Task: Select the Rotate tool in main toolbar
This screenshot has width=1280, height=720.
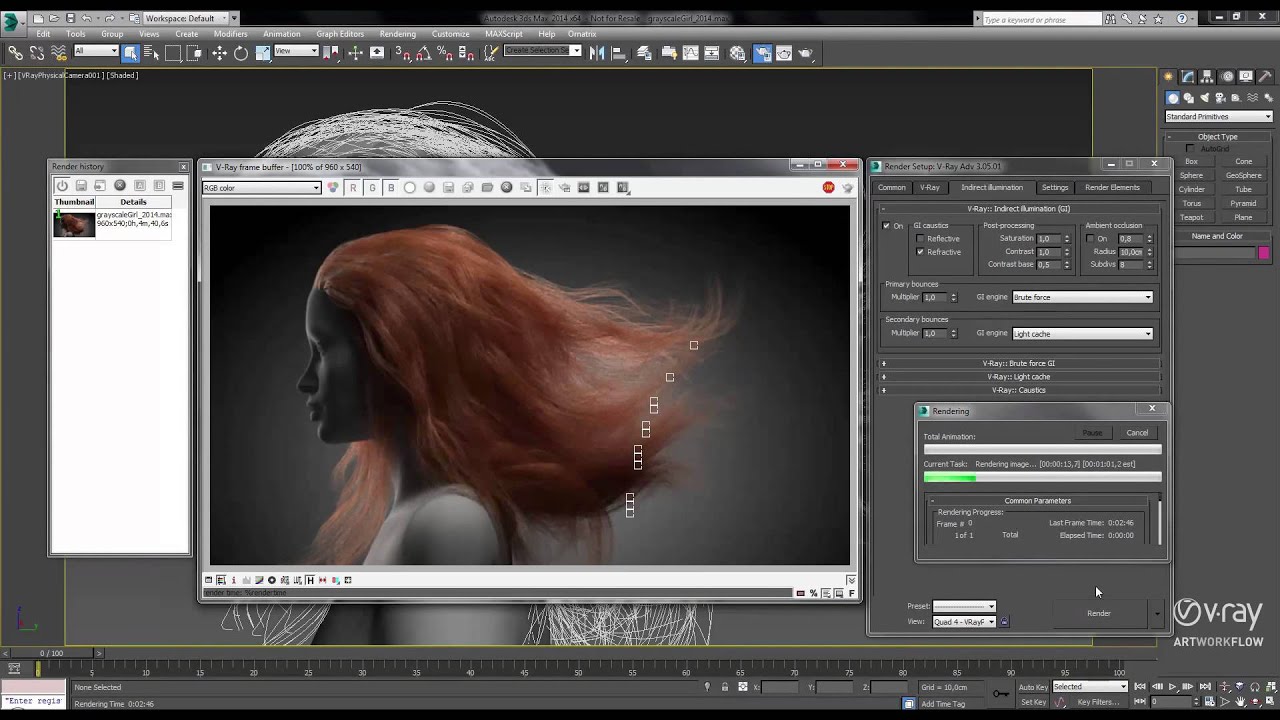Action: [241, 53]
